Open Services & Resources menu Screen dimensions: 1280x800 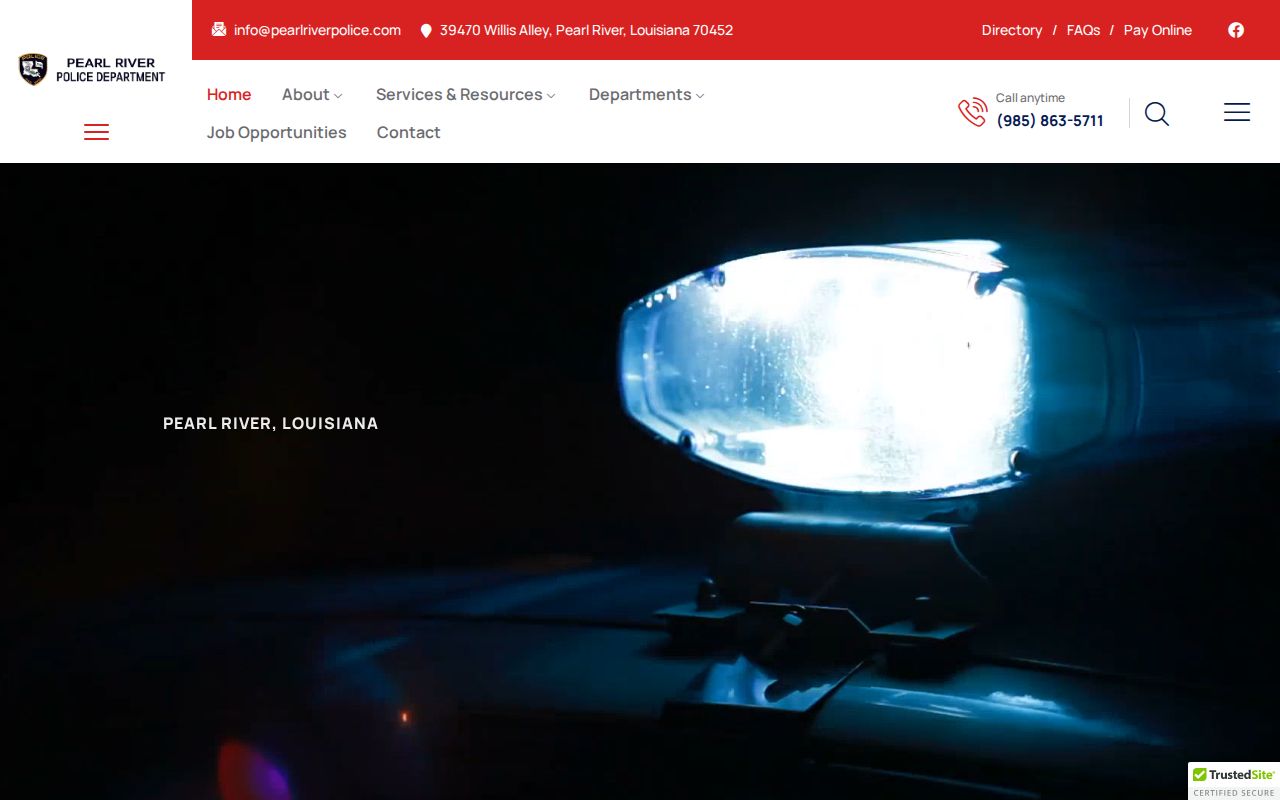(x=459, y=94)
